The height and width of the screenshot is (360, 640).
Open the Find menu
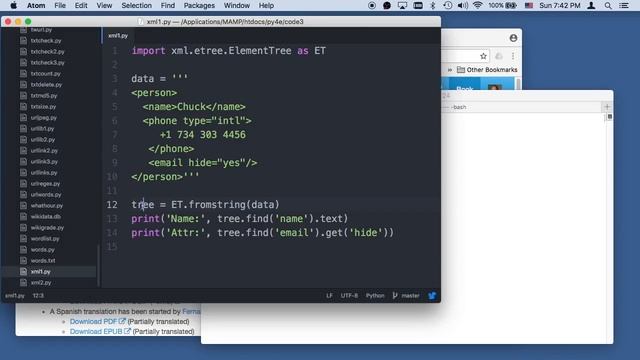pyautogui.click(x=168, y=6)
